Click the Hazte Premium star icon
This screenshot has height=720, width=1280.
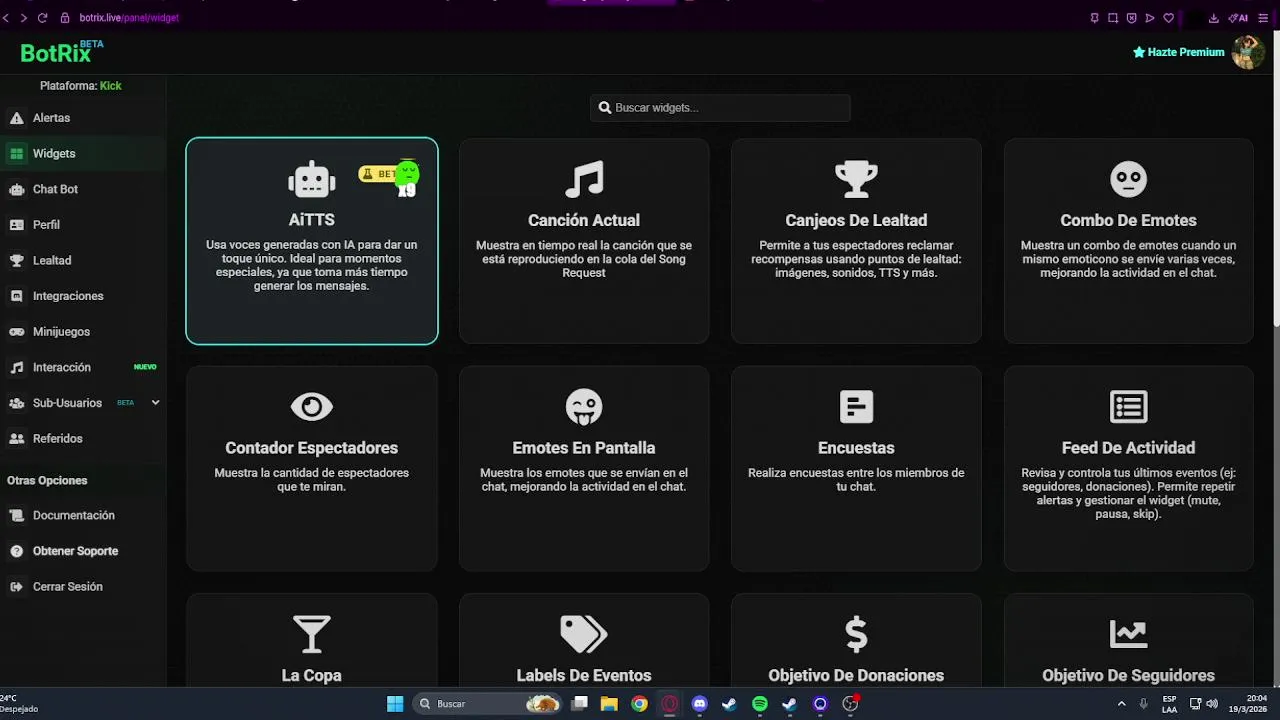1139,52
